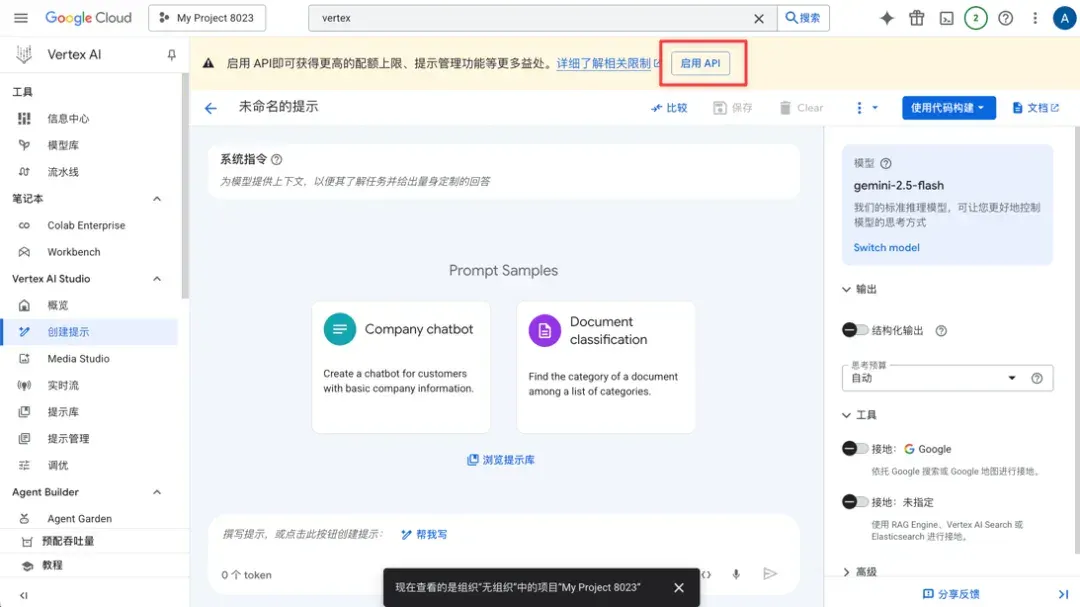
Task: Select the Document classification sample card
Action: coord(605,367)
